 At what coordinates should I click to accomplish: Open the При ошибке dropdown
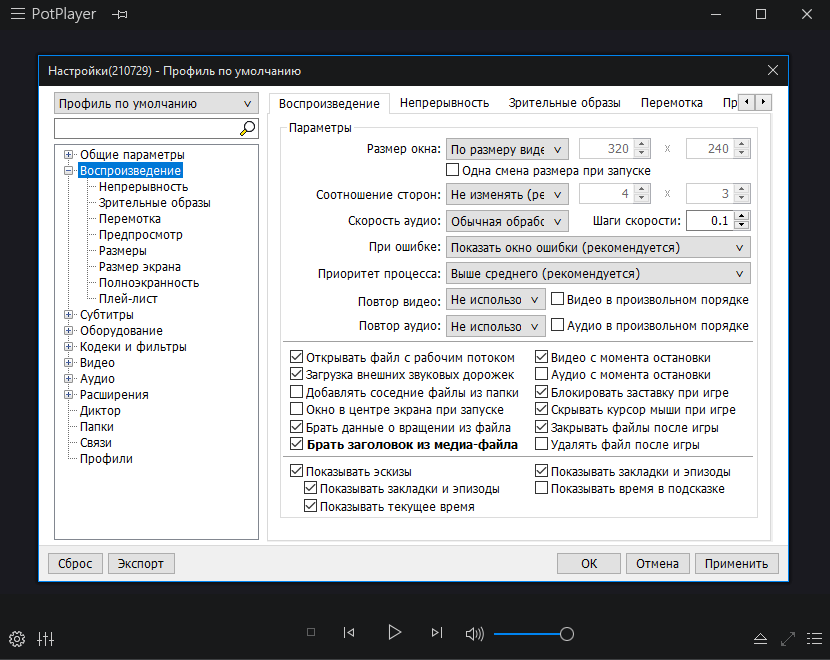coord(598,247)
